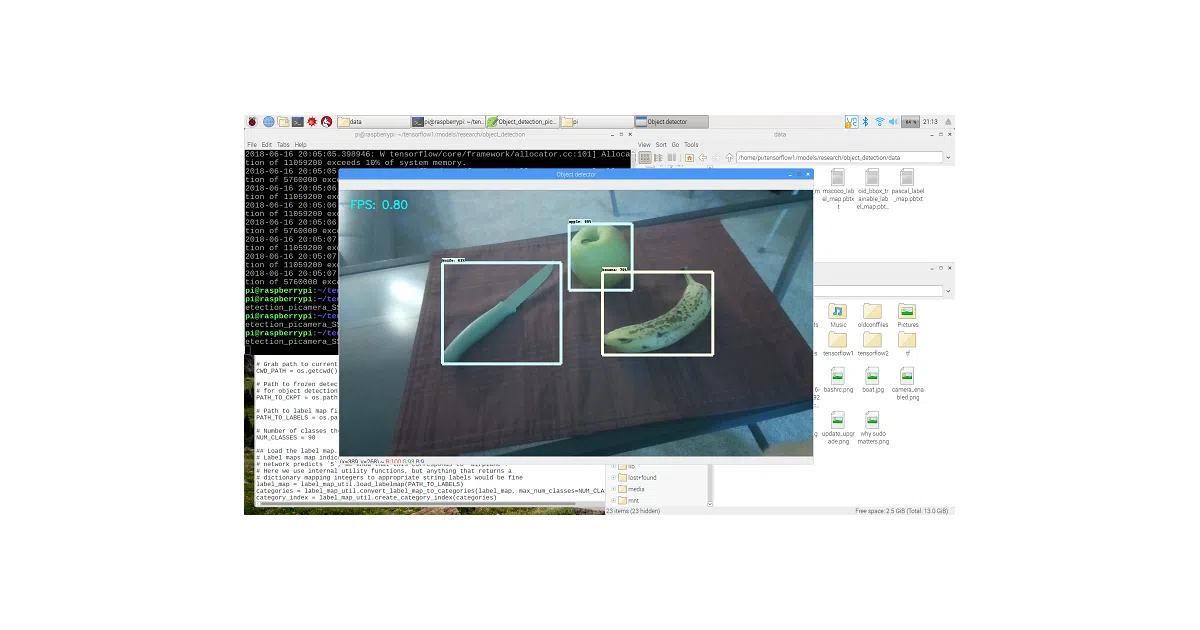This screenshot has width=1200, height=630.
Task: Switch data window to compact list view
Action: (x=658, y=158)
